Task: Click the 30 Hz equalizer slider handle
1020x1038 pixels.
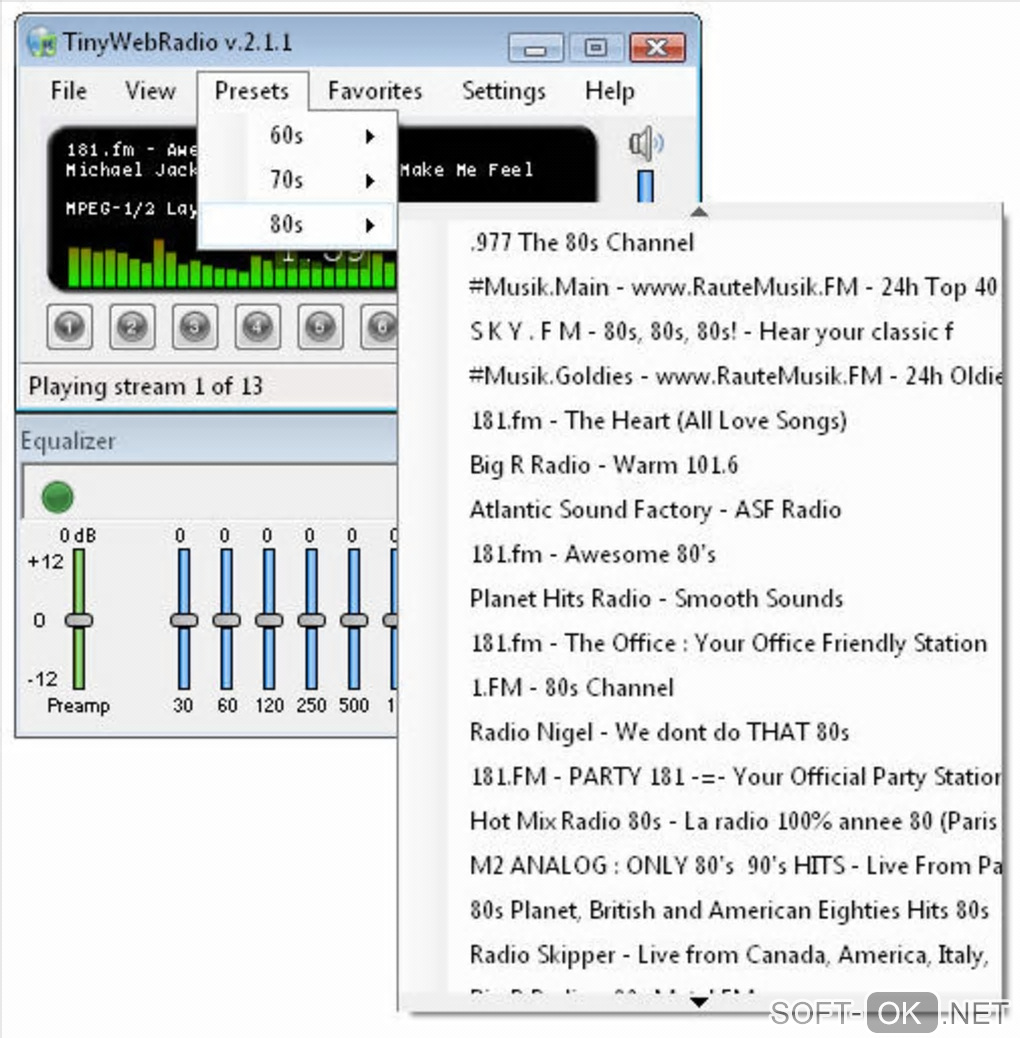Action: tap(184, 620)
